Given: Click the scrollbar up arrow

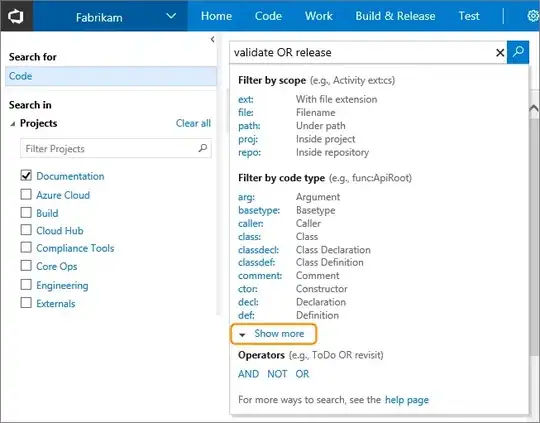Looking at the screenshot, I should (x=534, y=108).
